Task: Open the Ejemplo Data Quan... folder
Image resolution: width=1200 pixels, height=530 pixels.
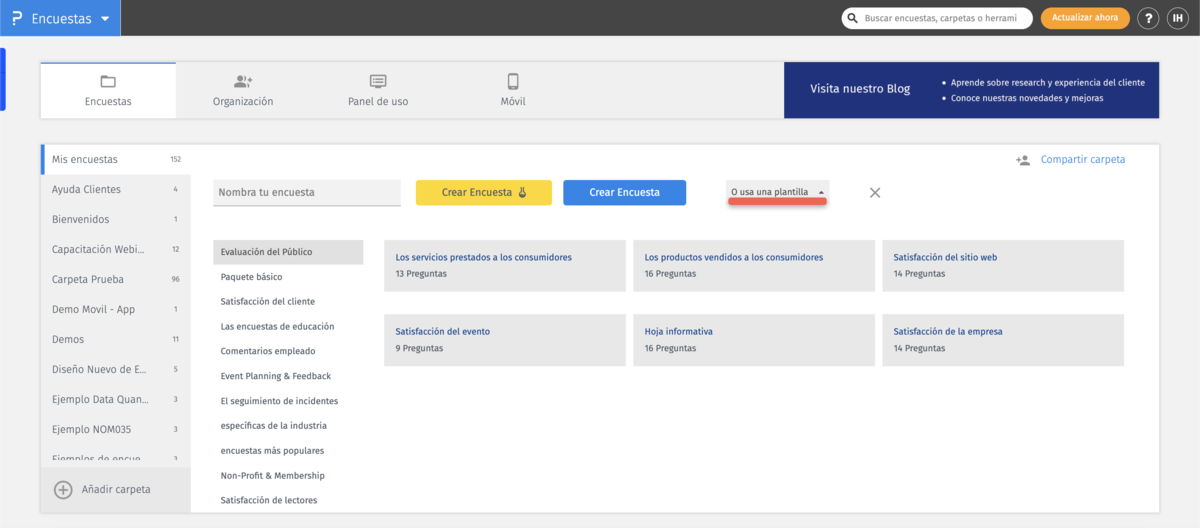Action: point(116,399)
